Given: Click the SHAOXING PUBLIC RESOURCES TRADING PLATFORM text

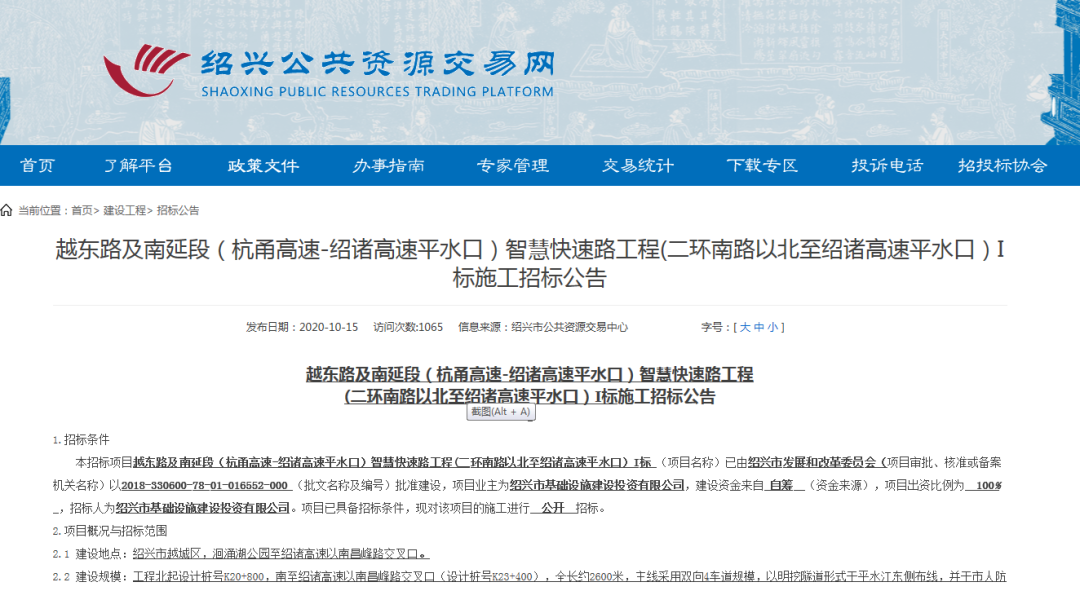Looking at the screenshot, I should [x=377, y=92].
